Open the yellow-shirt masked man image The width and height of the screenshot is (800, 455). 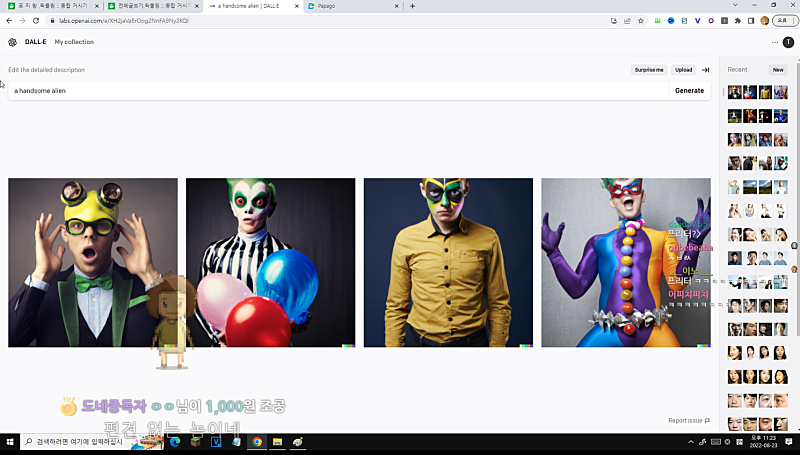(x=448, y=263)
